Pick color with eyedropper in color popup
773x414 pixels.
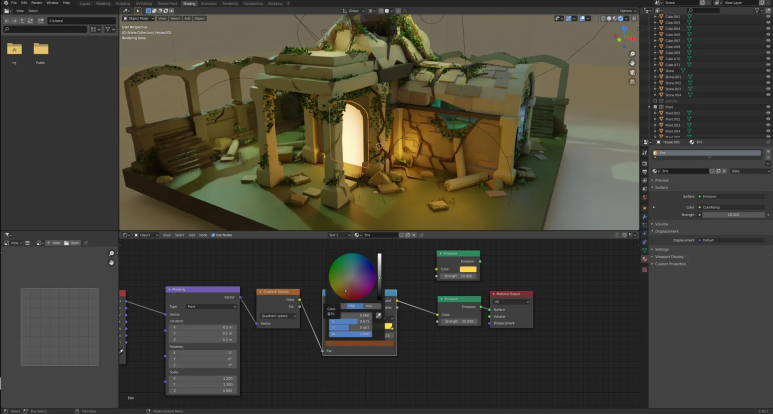coord(379,315)
